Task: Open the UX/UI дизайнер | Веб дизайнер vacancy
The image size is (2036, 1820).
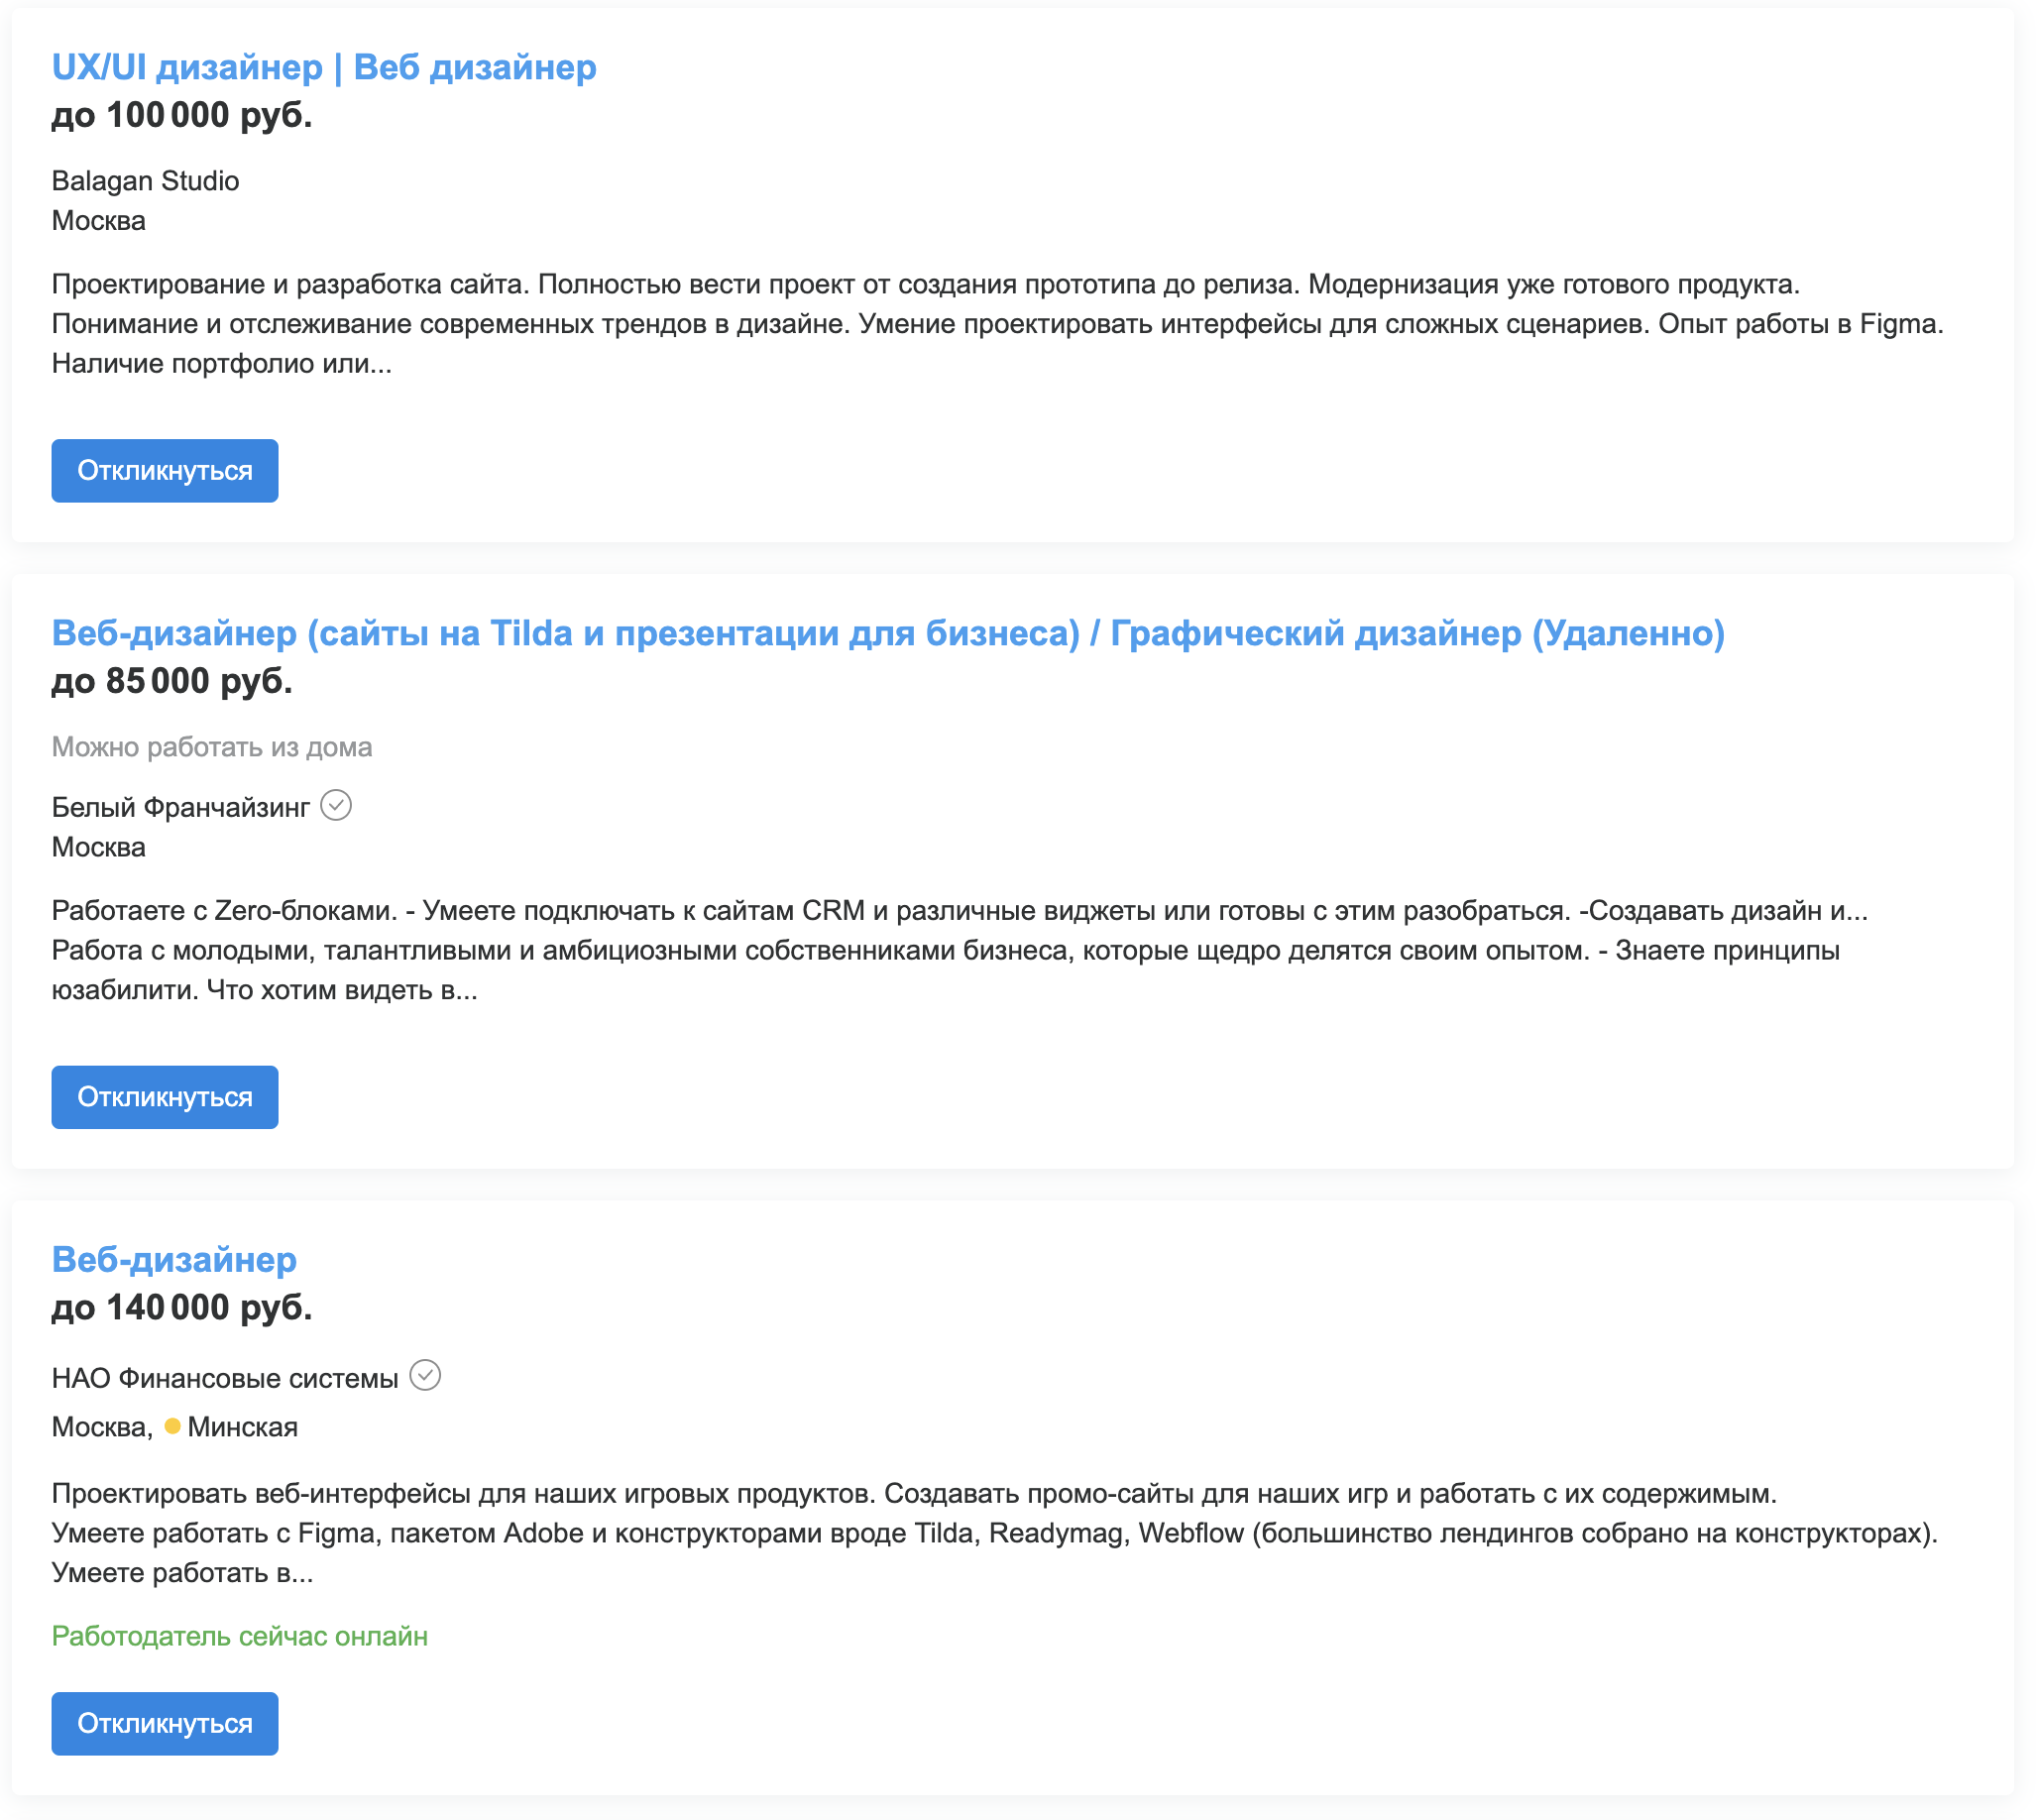Action: tap(324, 67)
